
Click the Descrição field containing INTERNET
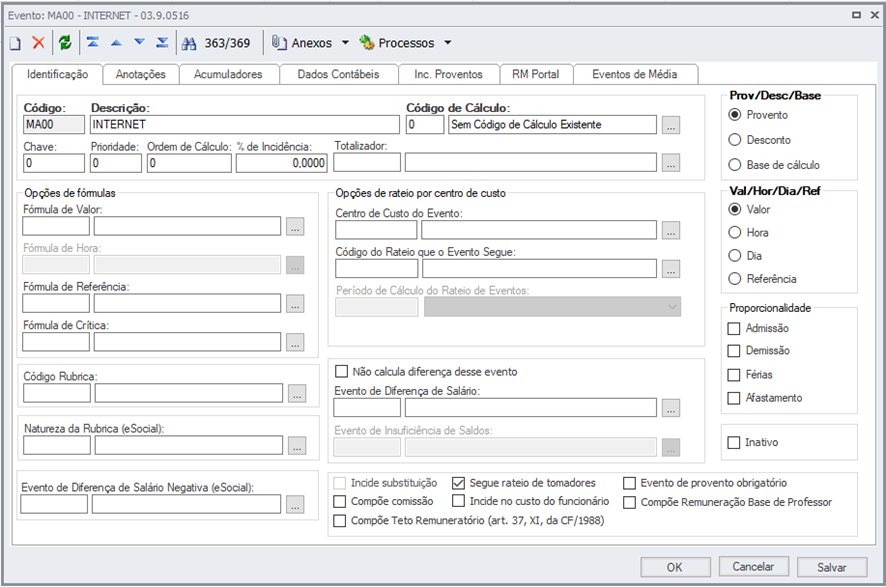pyautogui.click(x=245, y=124)
